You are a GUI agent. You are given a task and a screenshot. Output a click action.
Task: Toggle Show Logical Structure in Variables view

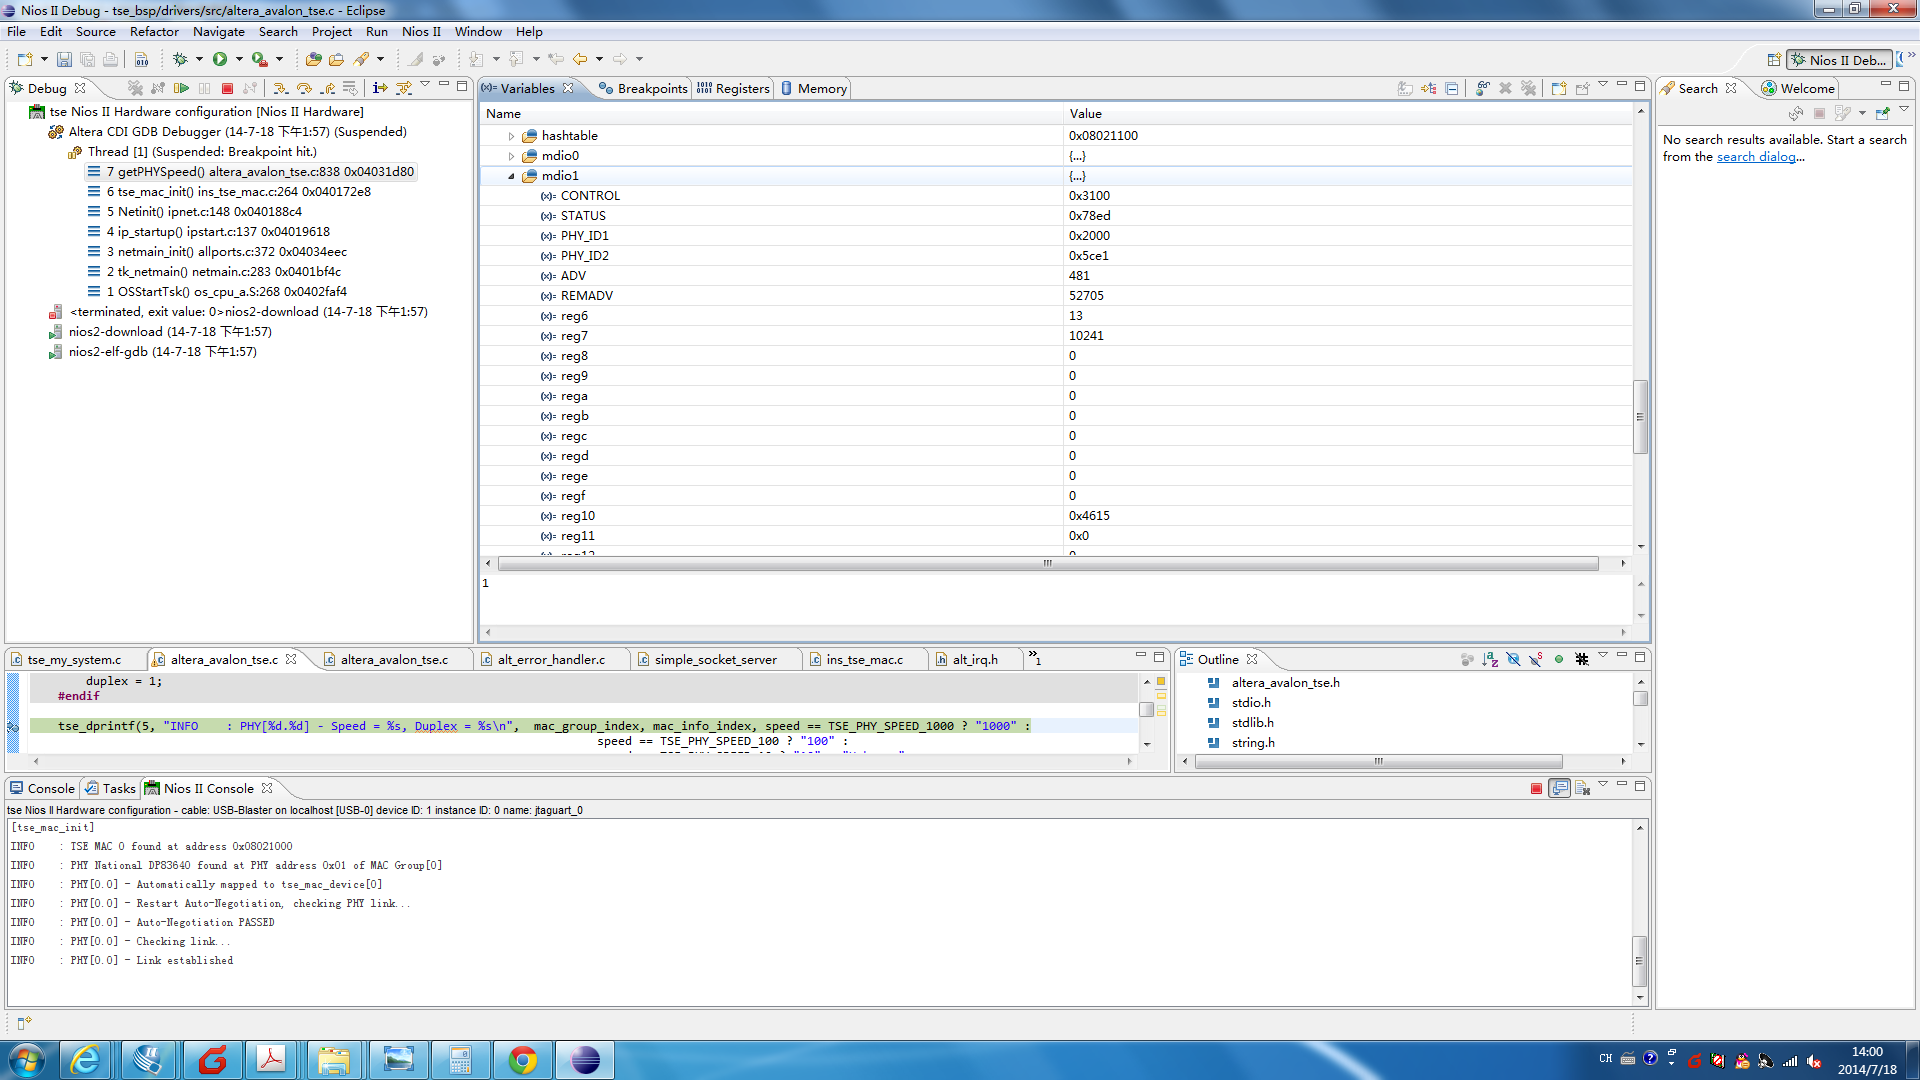(x=1428, y=88)
